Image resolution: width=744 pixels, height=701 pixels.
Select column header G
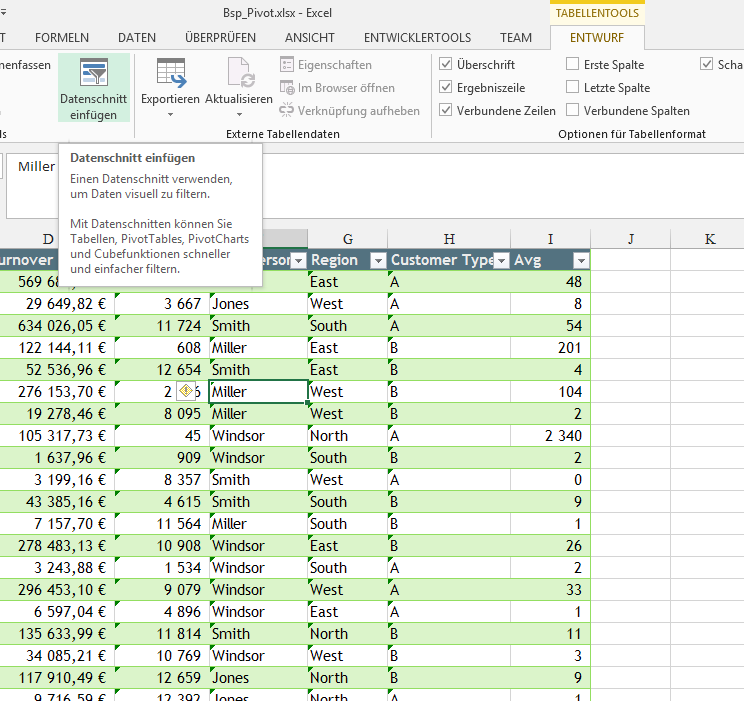(347, 239)
